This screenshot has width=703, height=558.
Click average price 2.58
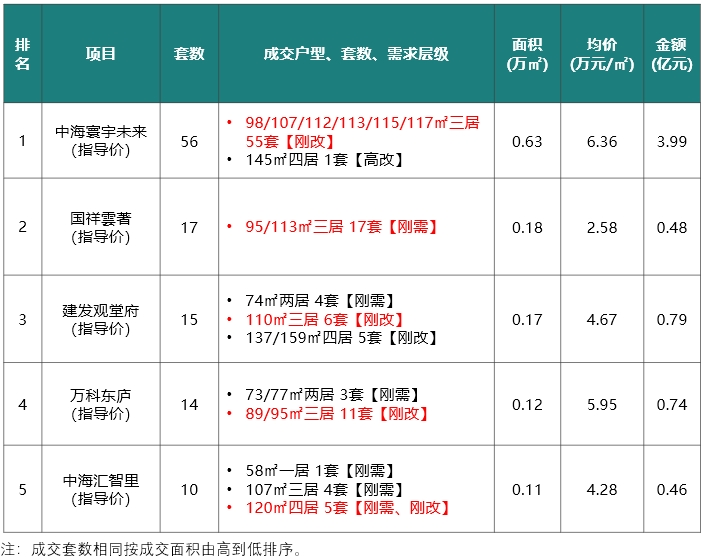point(602,228)
